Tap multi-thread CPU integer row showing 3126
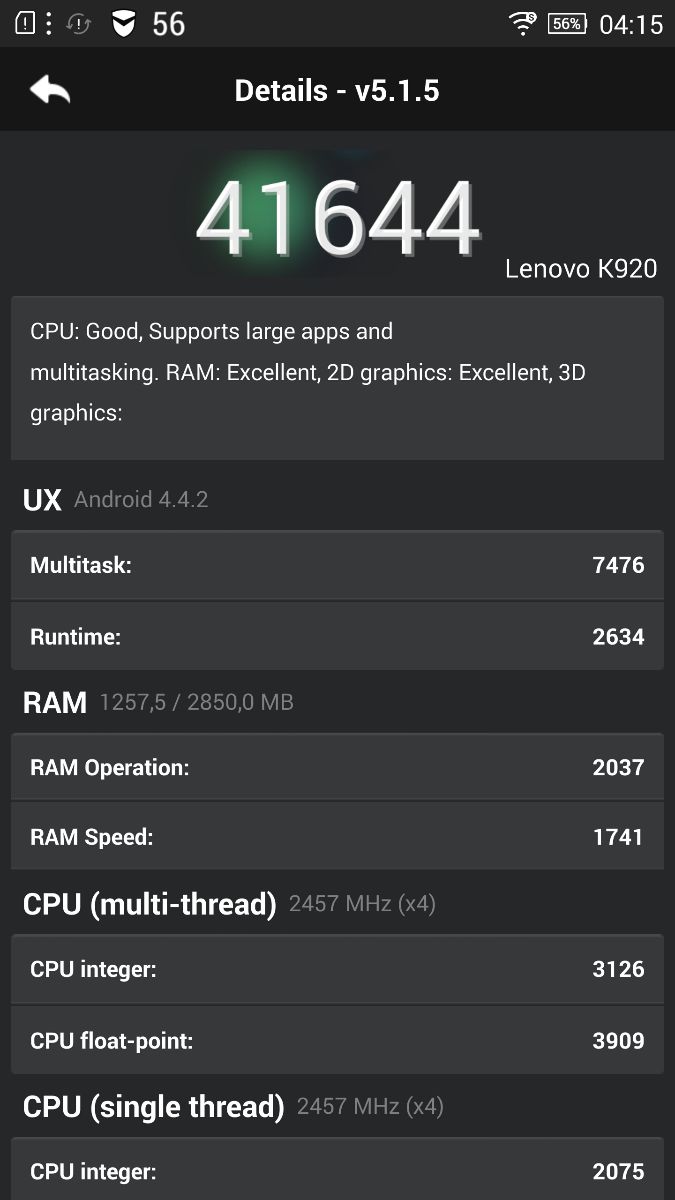Viewport: 675px width, 1200px height. (337, 969)
